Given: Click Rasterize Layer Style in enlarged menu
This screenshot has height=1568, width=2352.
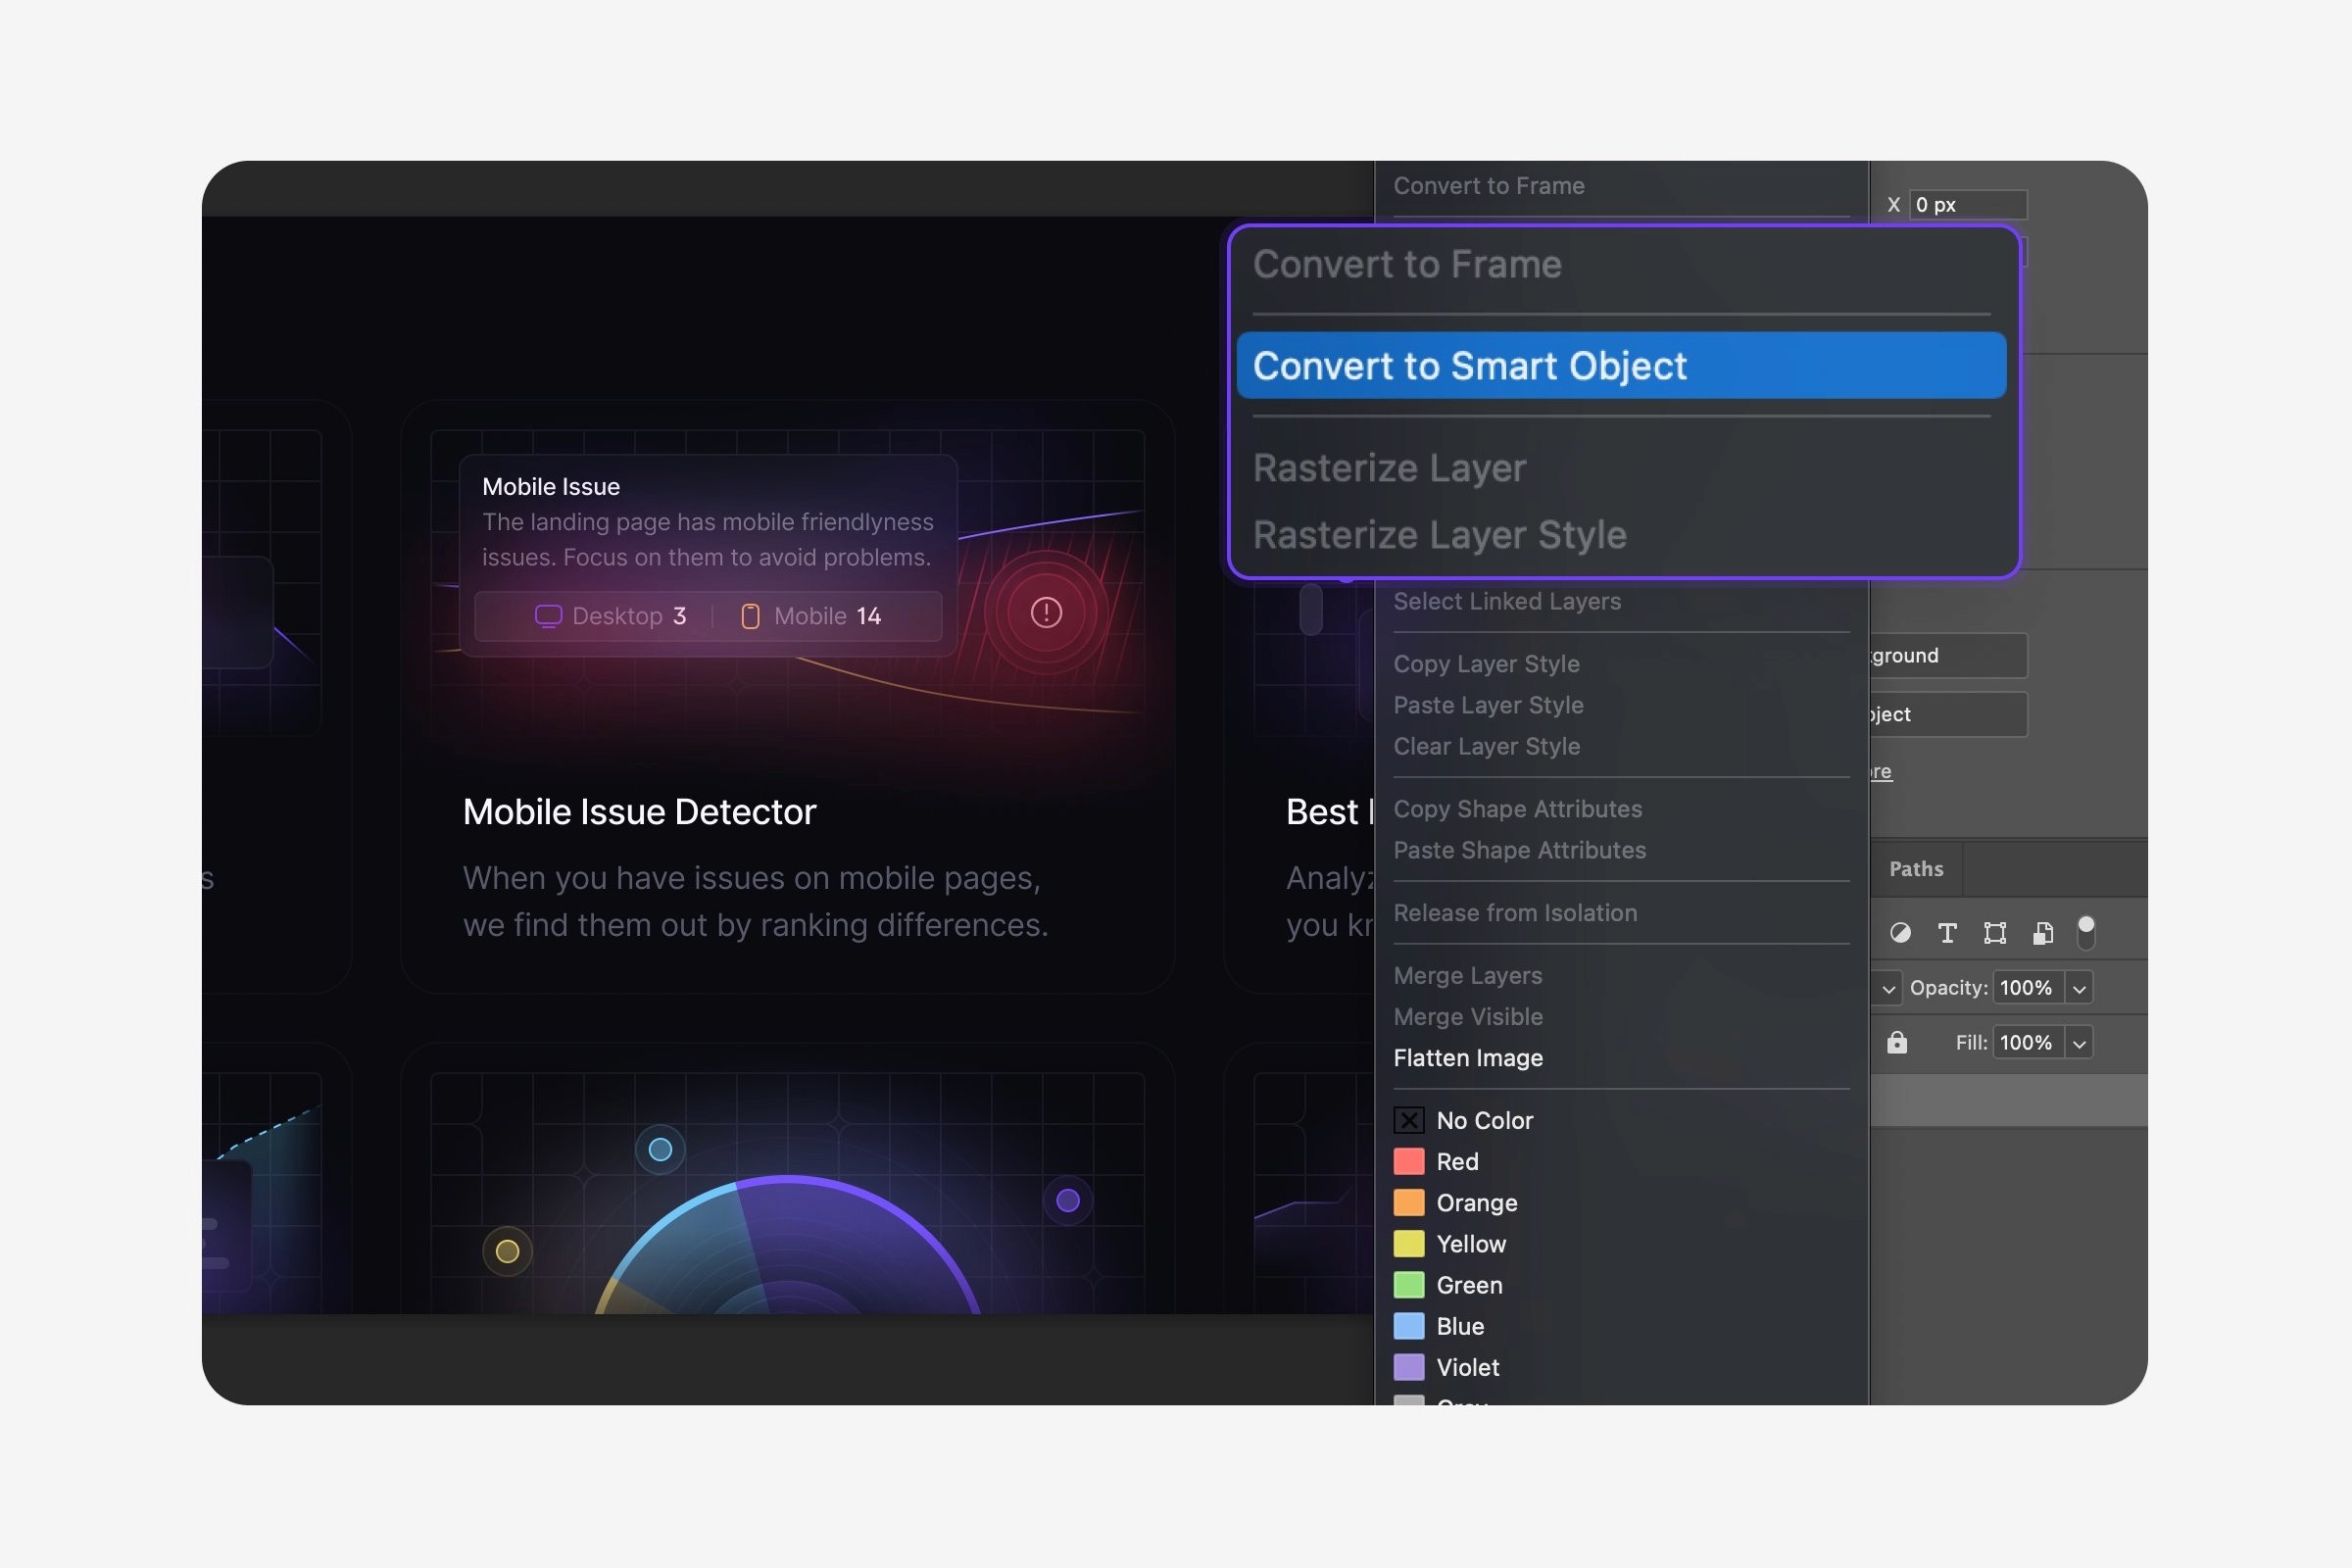Looking at the screenshot, I should tap(1439, 535).
